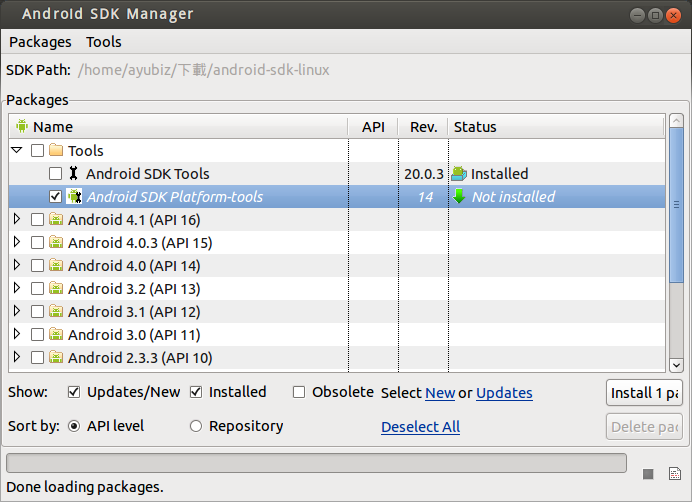The height and width of the screenshot is (502, 692).
Task: Click the Deselect All link
Action: 420,427
